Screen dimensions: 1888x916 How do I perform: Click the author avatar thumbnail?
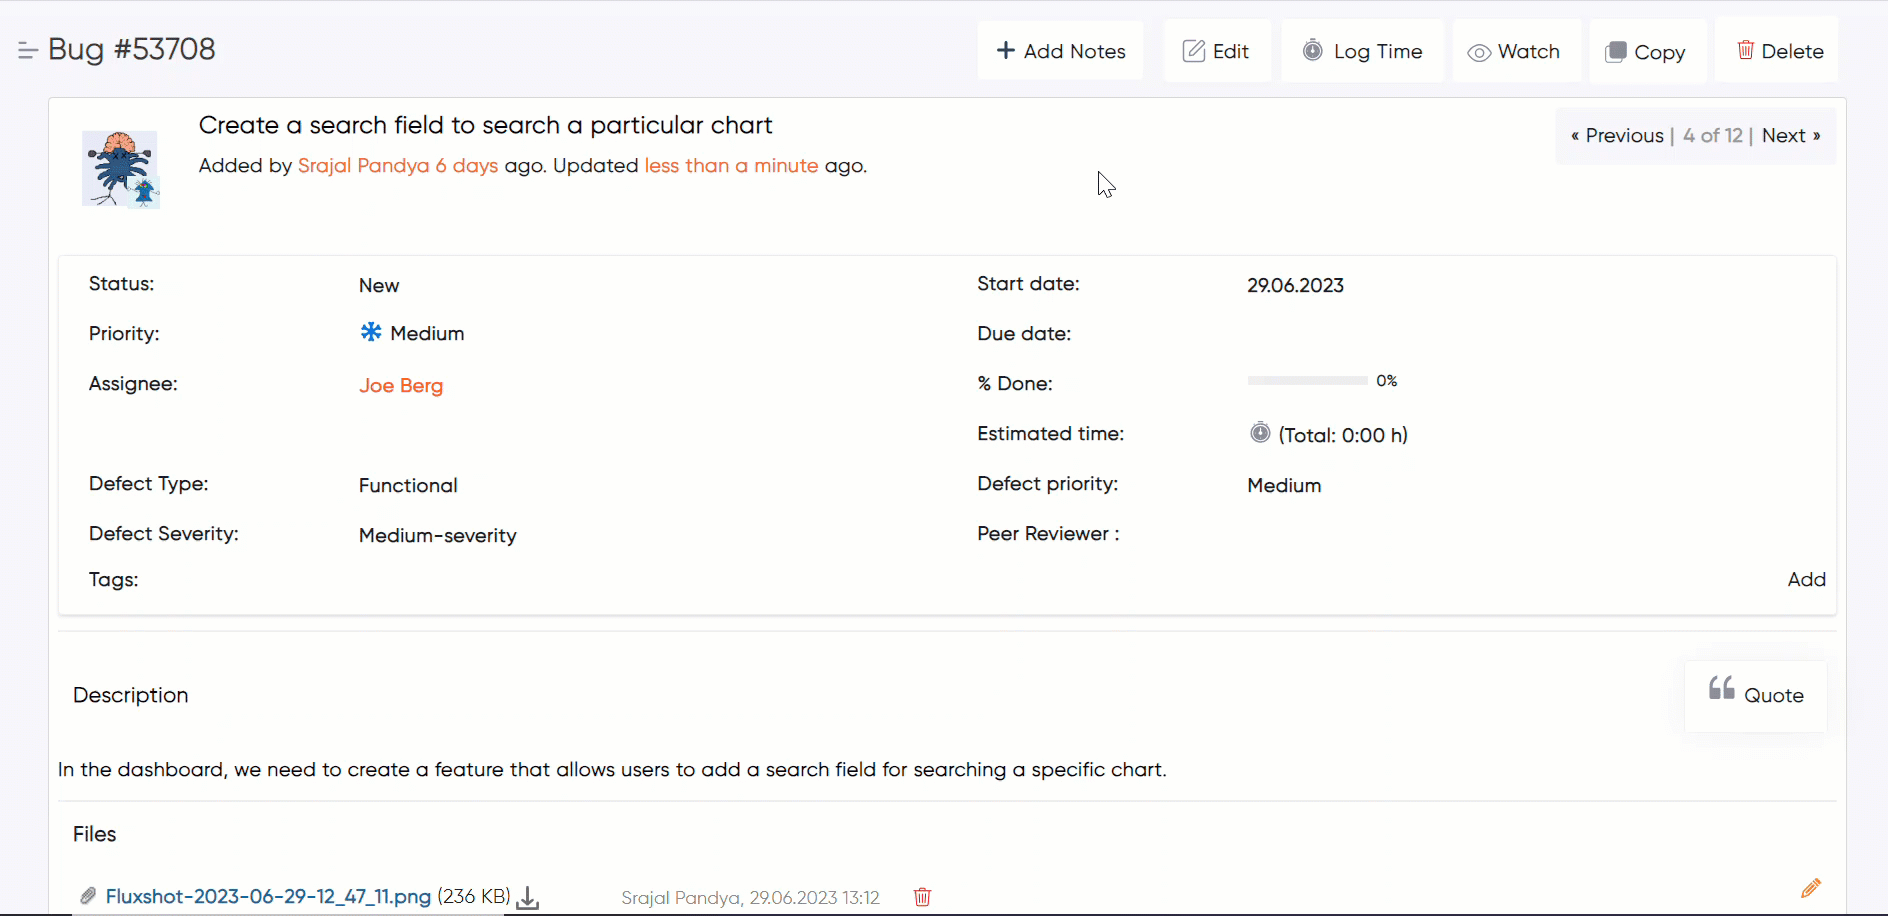120,168
